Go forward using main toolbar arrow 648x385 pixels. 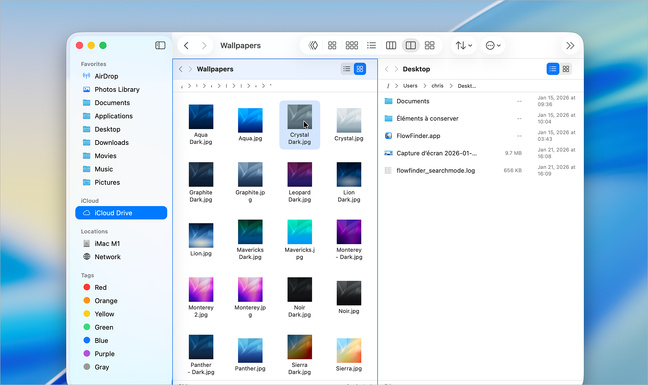pos(204,45)
